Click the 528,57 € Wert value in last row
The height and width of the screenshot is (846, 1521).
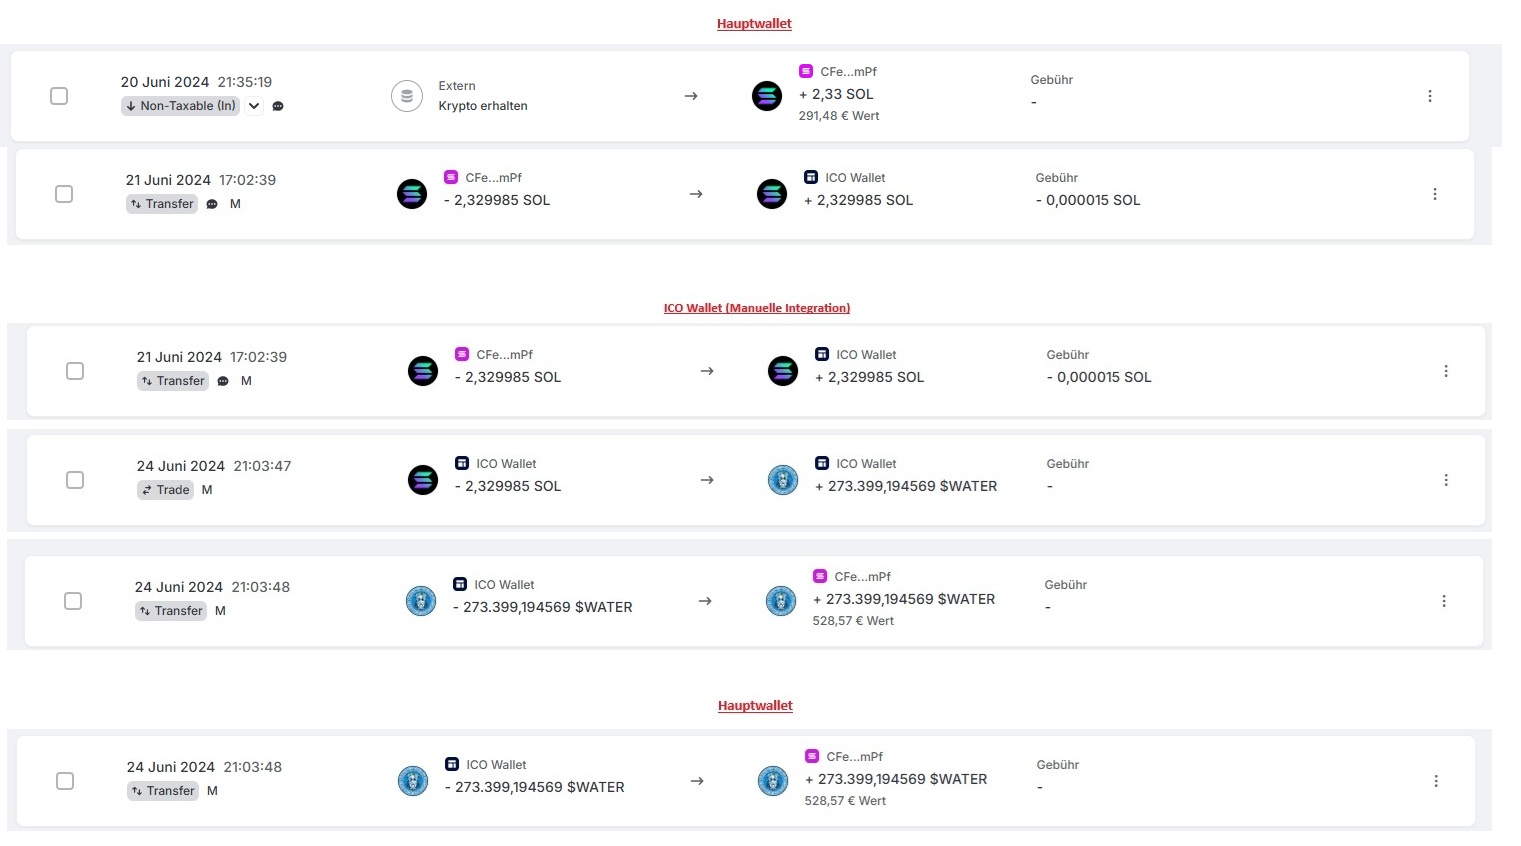tap(845, 801)
